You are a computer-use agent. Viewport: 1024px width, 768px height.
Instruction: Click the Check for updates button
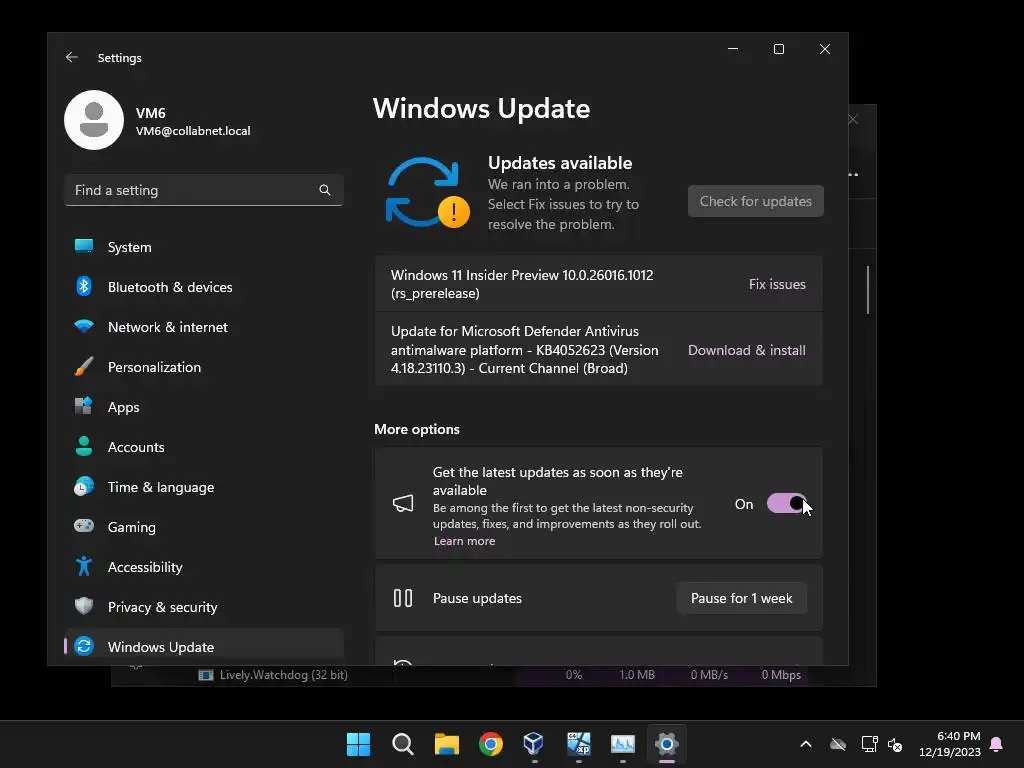pos(756,201)
